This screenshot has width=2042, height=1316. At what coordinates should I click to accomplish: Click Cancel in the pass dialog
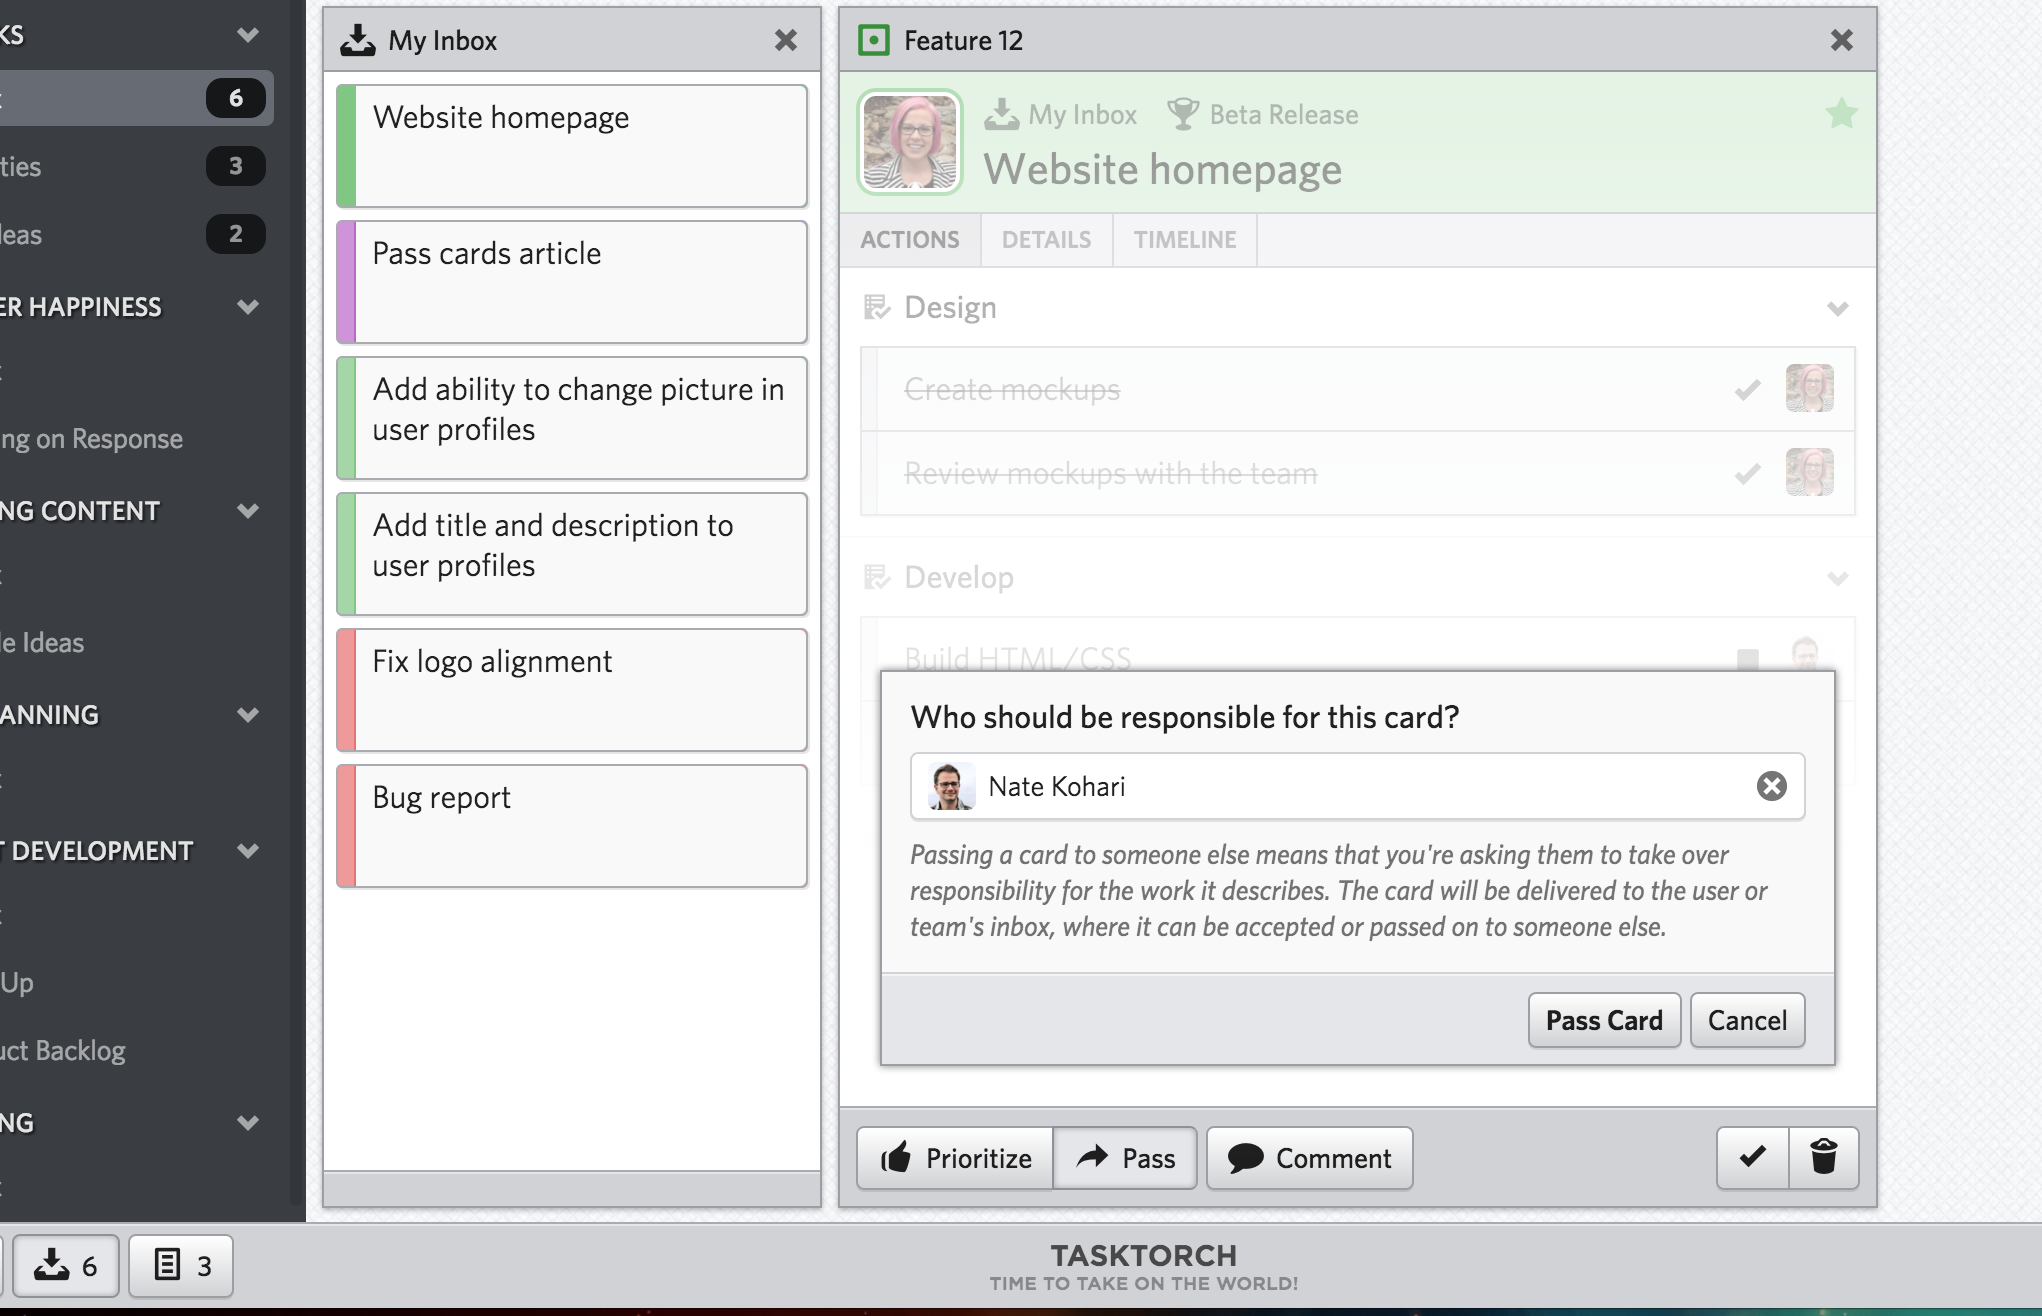1746,1020
